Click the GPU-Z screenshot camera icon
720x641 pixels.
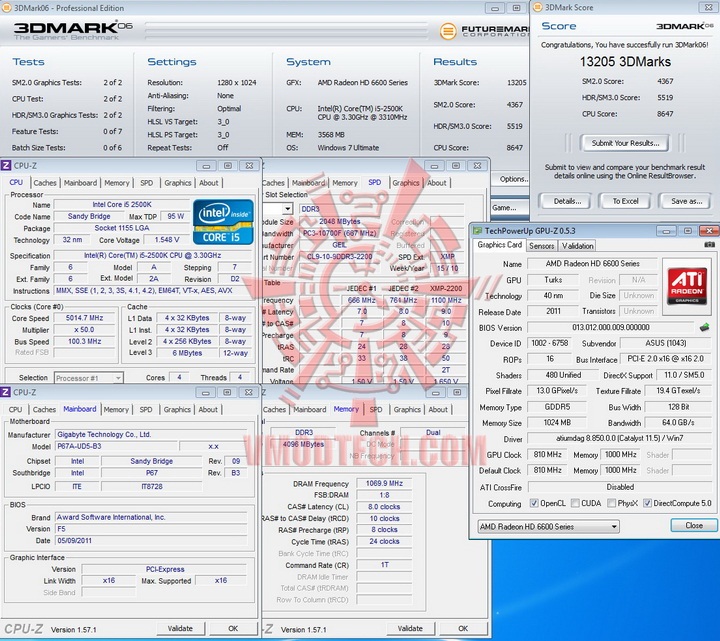coord(709,244)
